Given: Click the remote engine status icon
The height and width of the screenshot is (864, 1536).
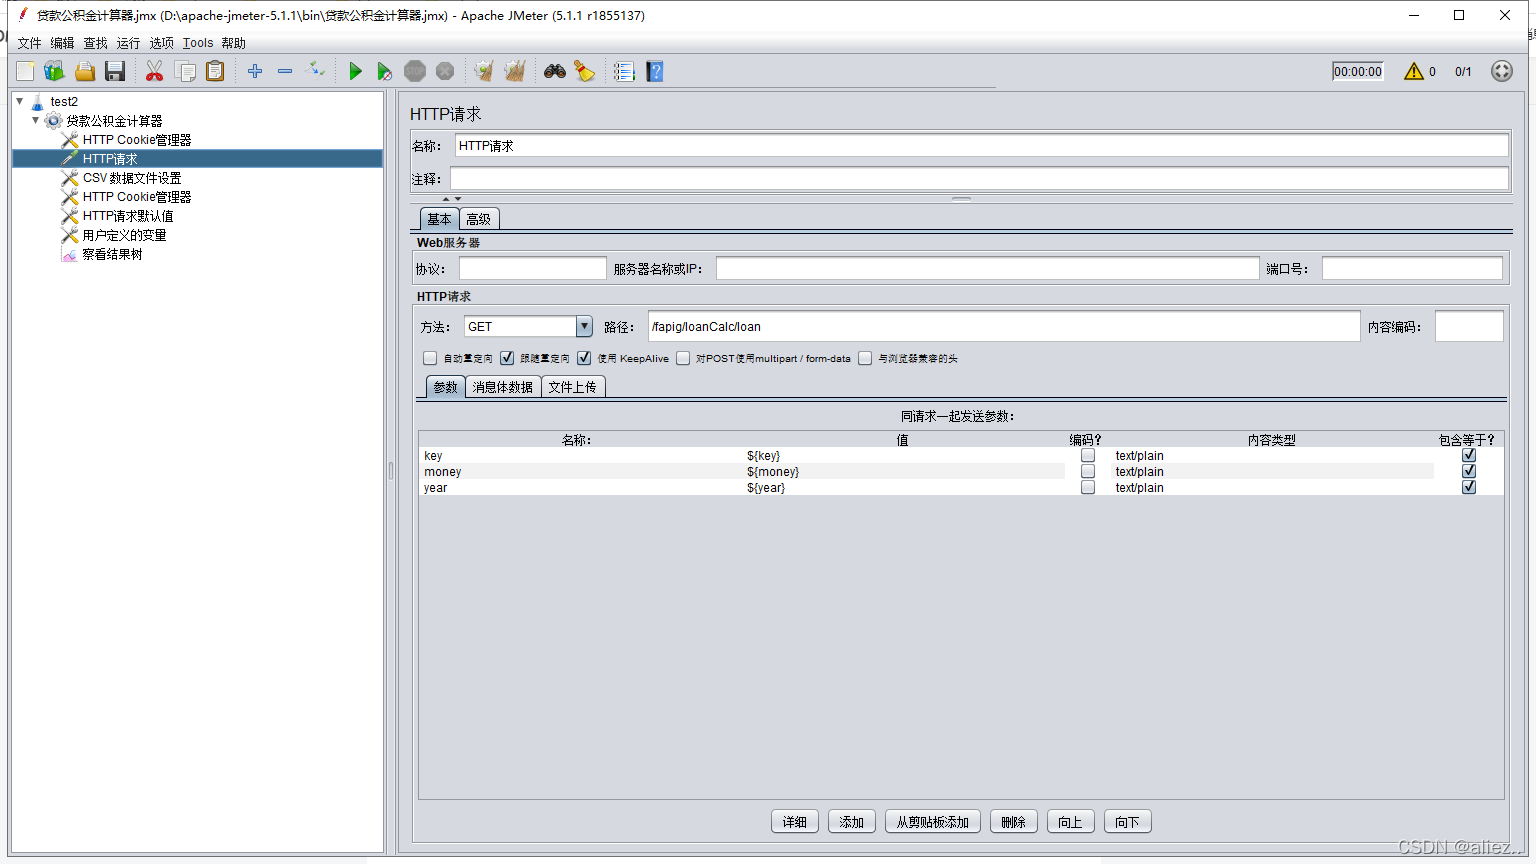Looking at the screenshot, I should pyautogui.click(x=1502, y=71).
